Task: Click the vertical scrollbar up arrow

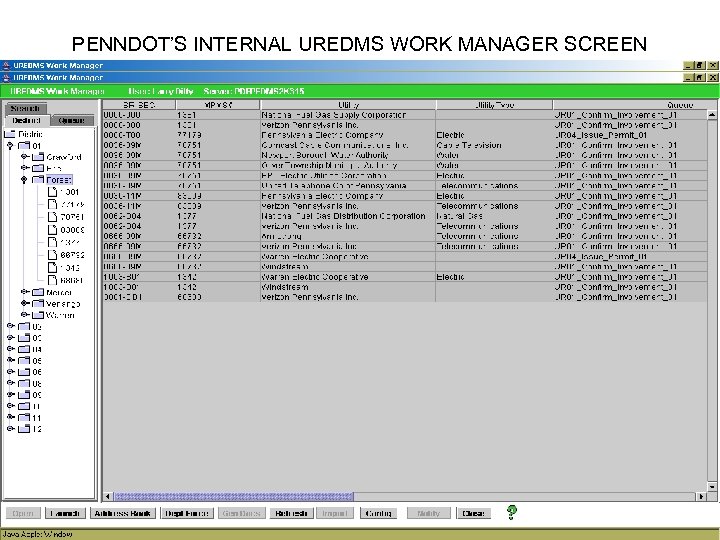Action: [x=712, y=114]
